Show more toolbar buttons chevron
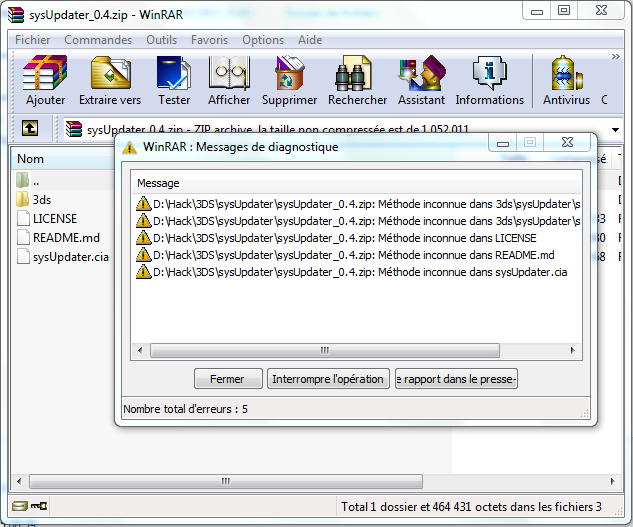 point(615,57)
